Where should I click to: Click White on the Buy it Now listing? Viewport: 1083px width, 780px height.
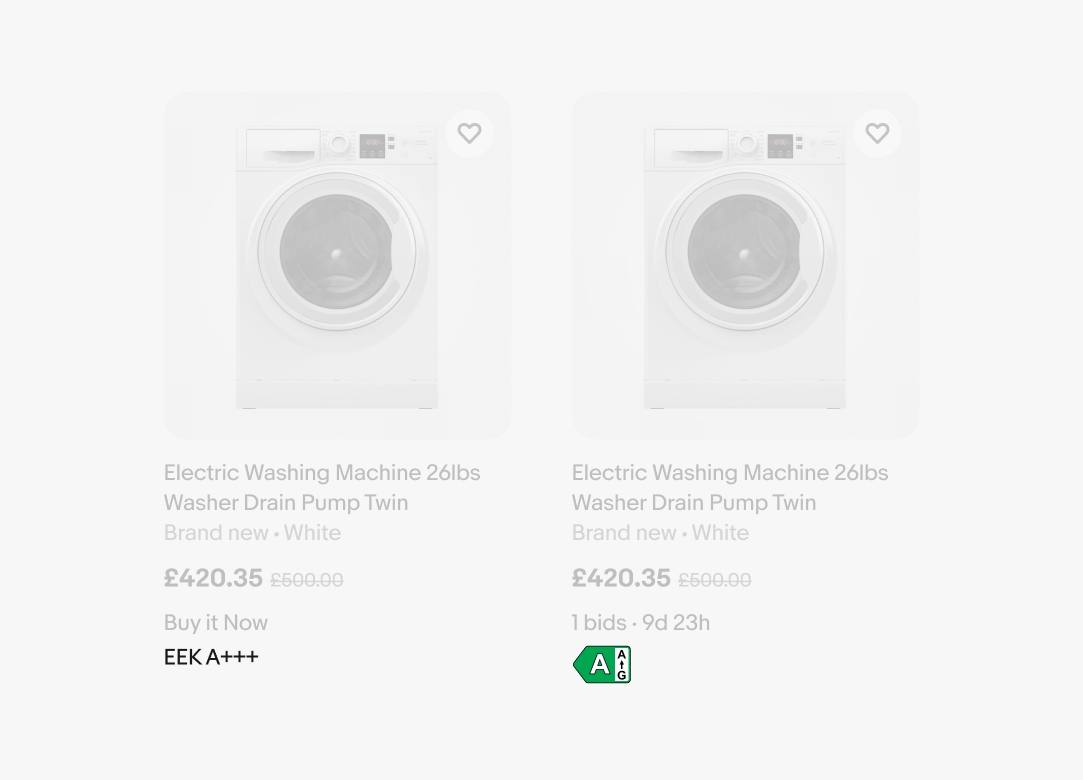click(x=312, y=533)
